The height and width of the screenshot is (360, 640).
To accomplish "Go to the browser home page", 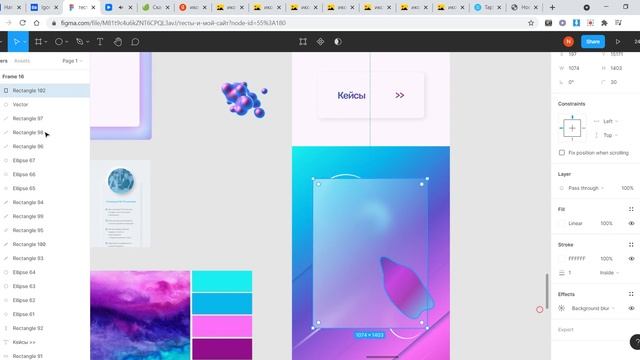I will point(37,23).
